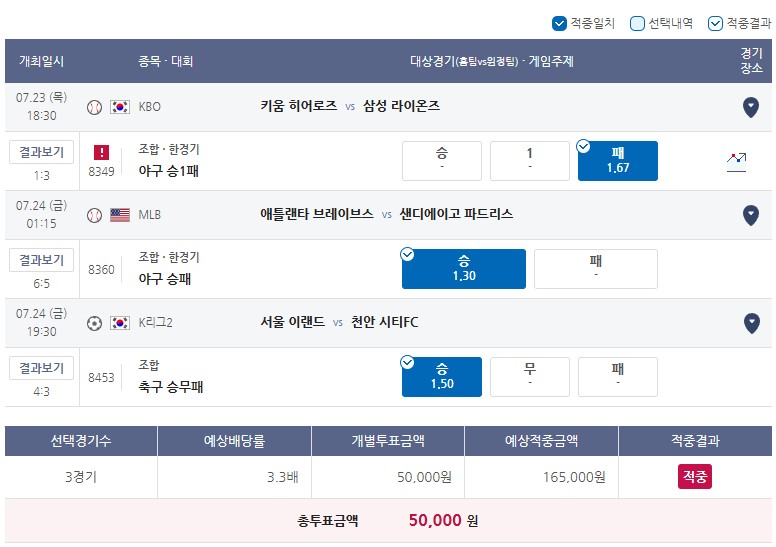Open 결과보기 for the 4:3 game

(42, 368)
